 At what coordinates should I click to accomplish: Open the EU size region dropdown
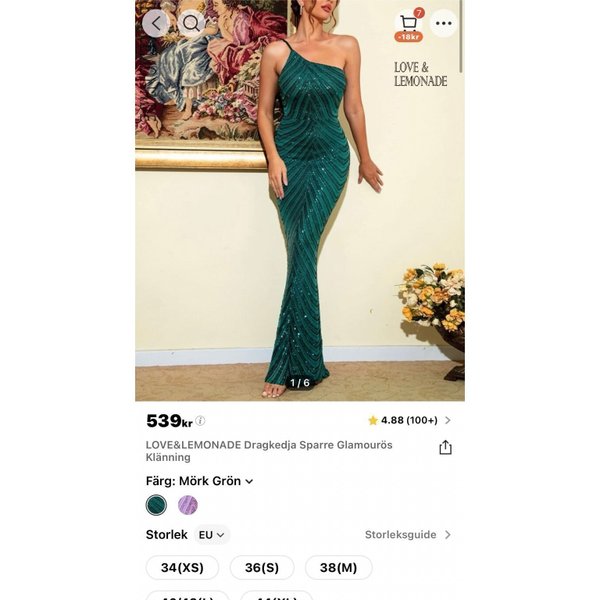[212, 535]
